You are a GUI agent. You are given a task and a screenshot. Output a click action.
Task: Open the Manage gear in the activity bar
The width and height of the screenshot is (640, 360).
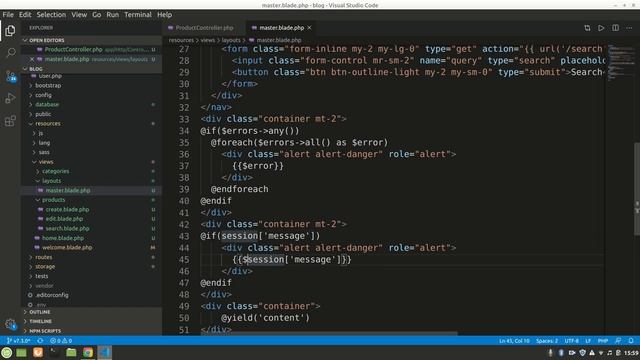click(10, 324)
